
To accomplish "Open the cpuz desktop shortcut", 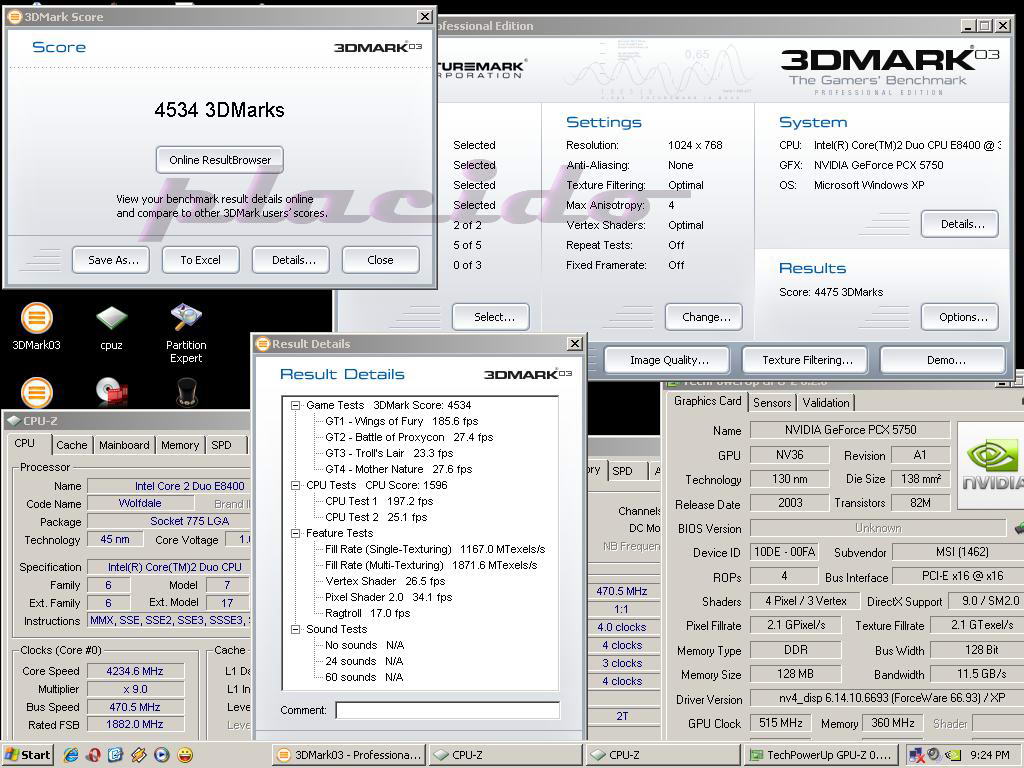I will (111, 326).
